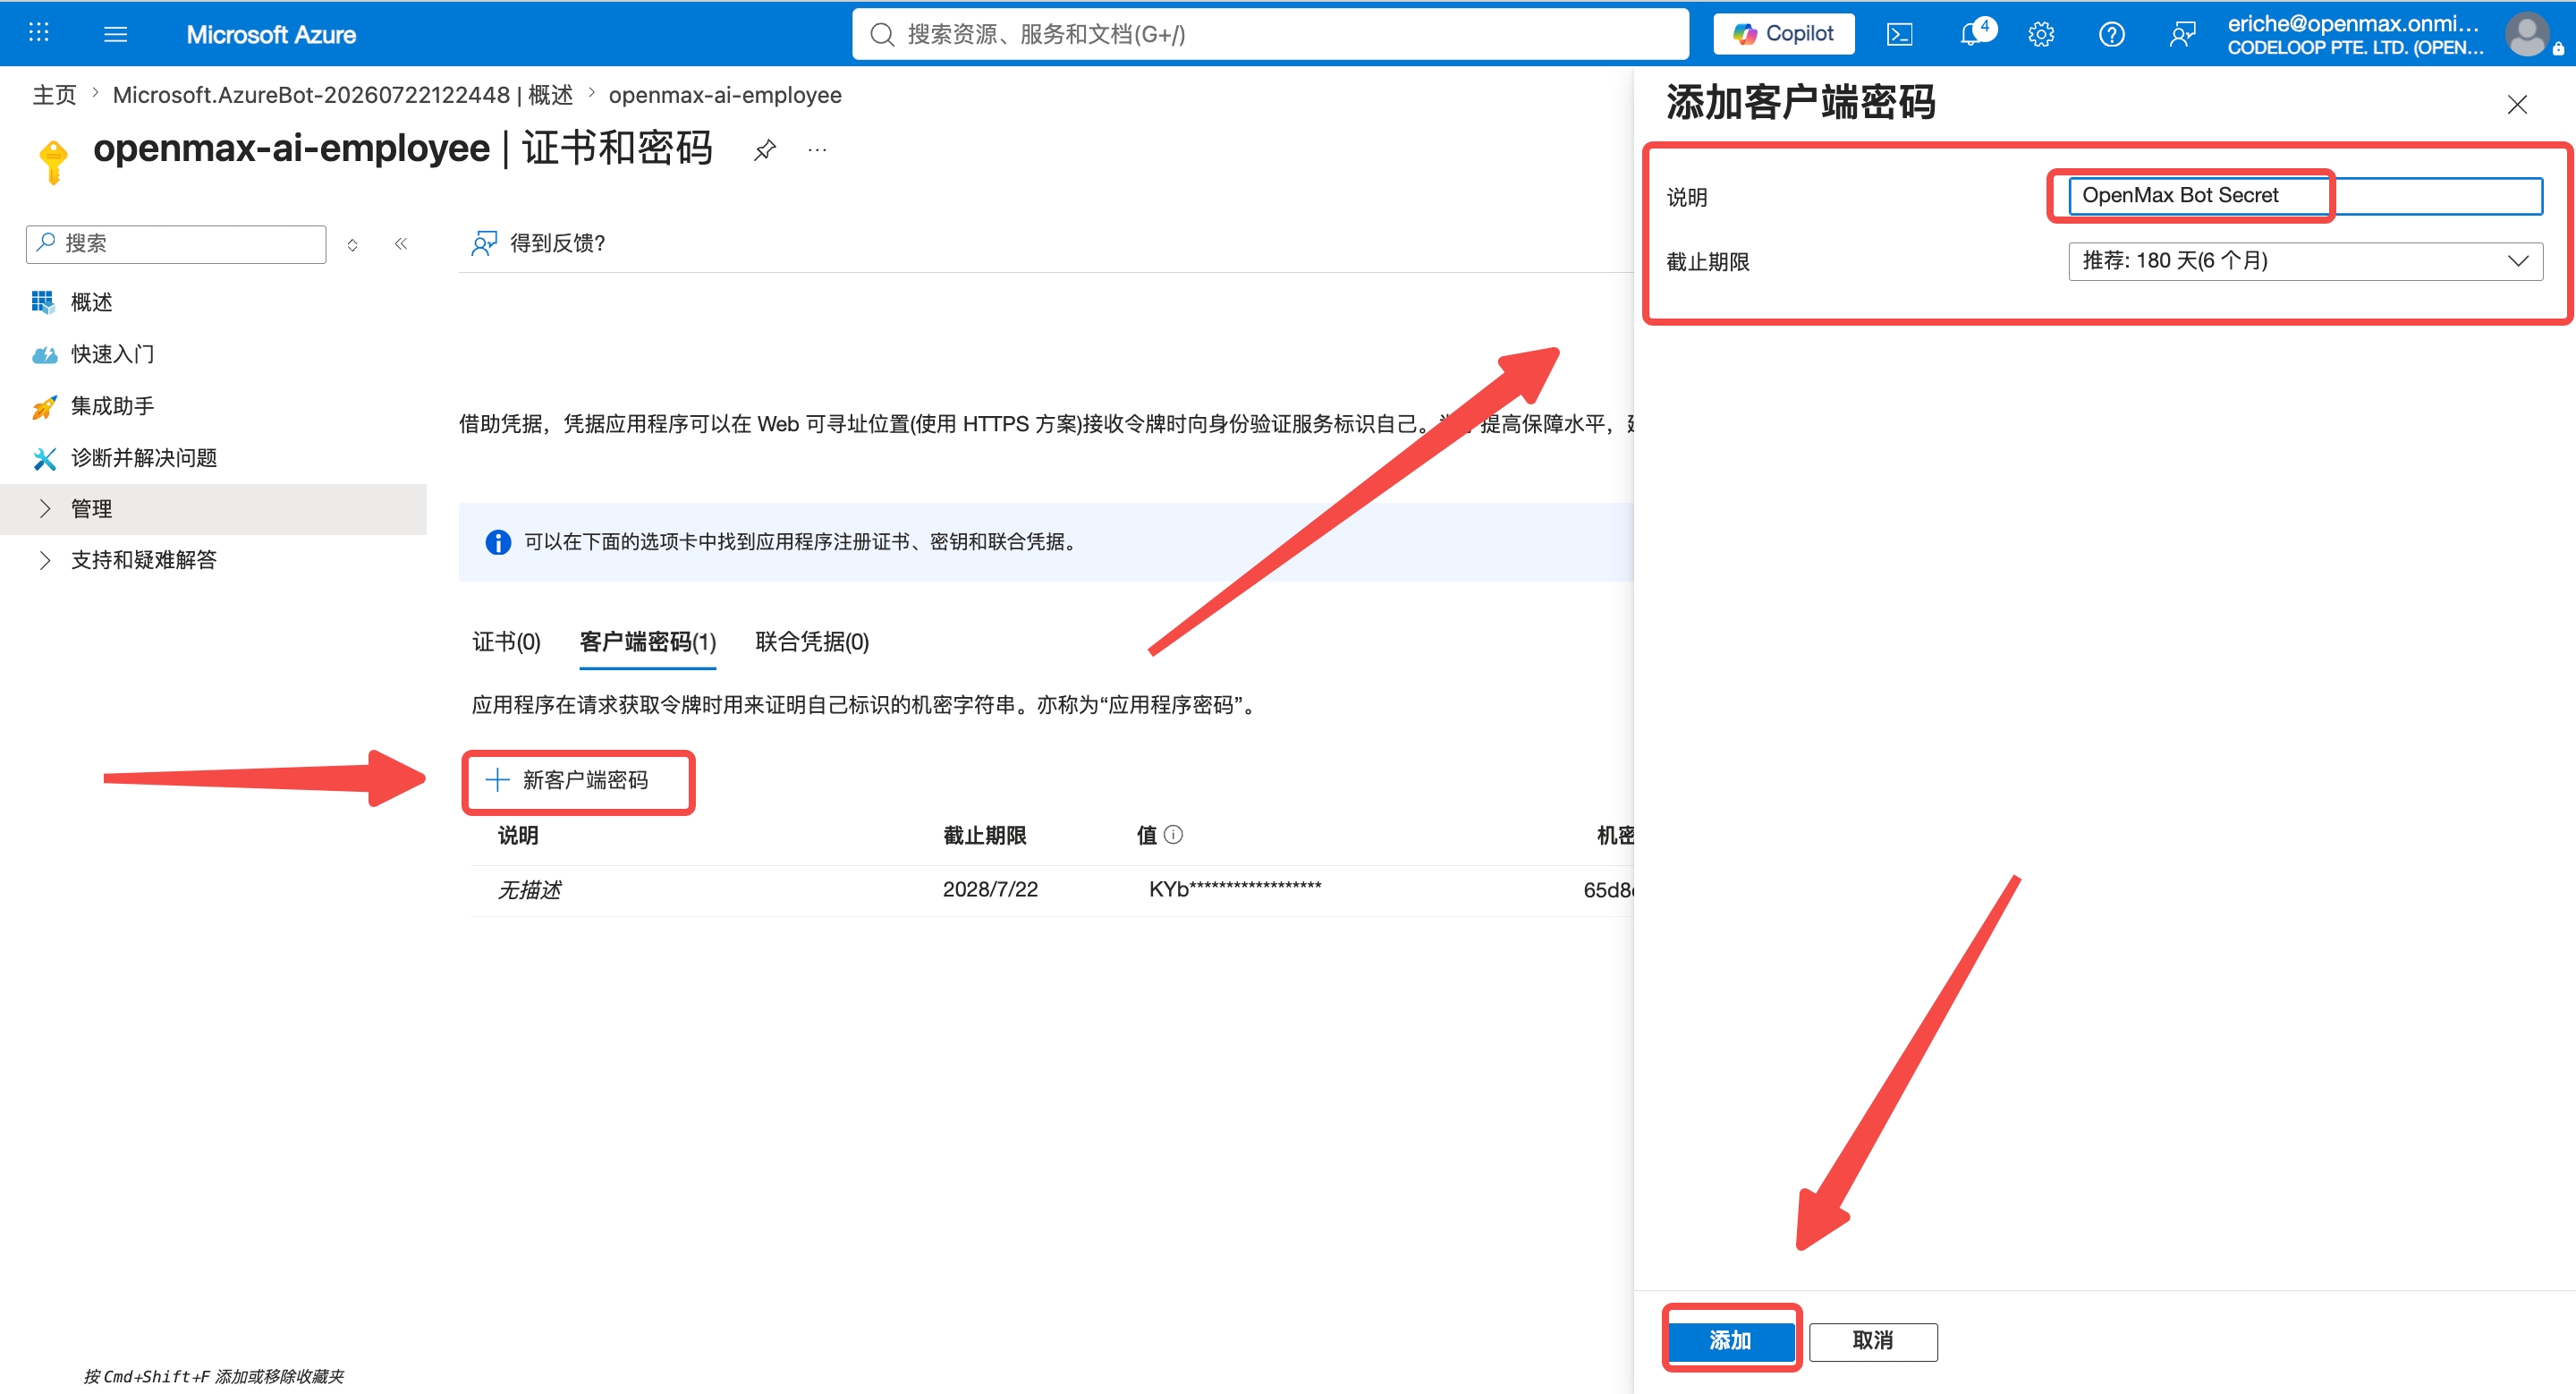Expand the 管理 section

click(x=213, y=509)
